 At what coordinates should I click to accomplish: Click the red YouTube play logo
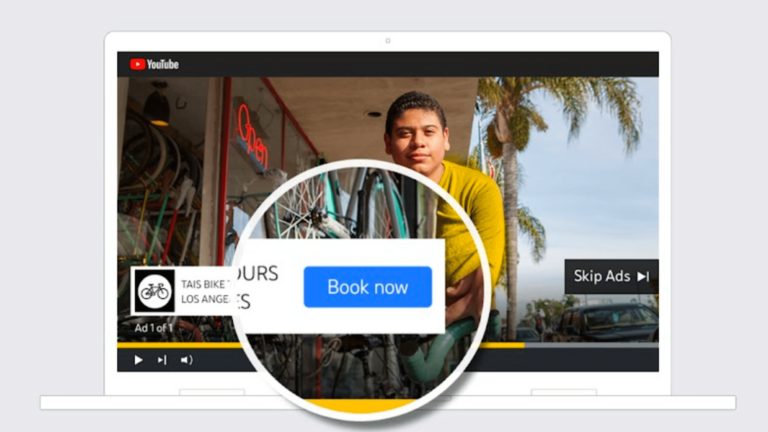138,64
